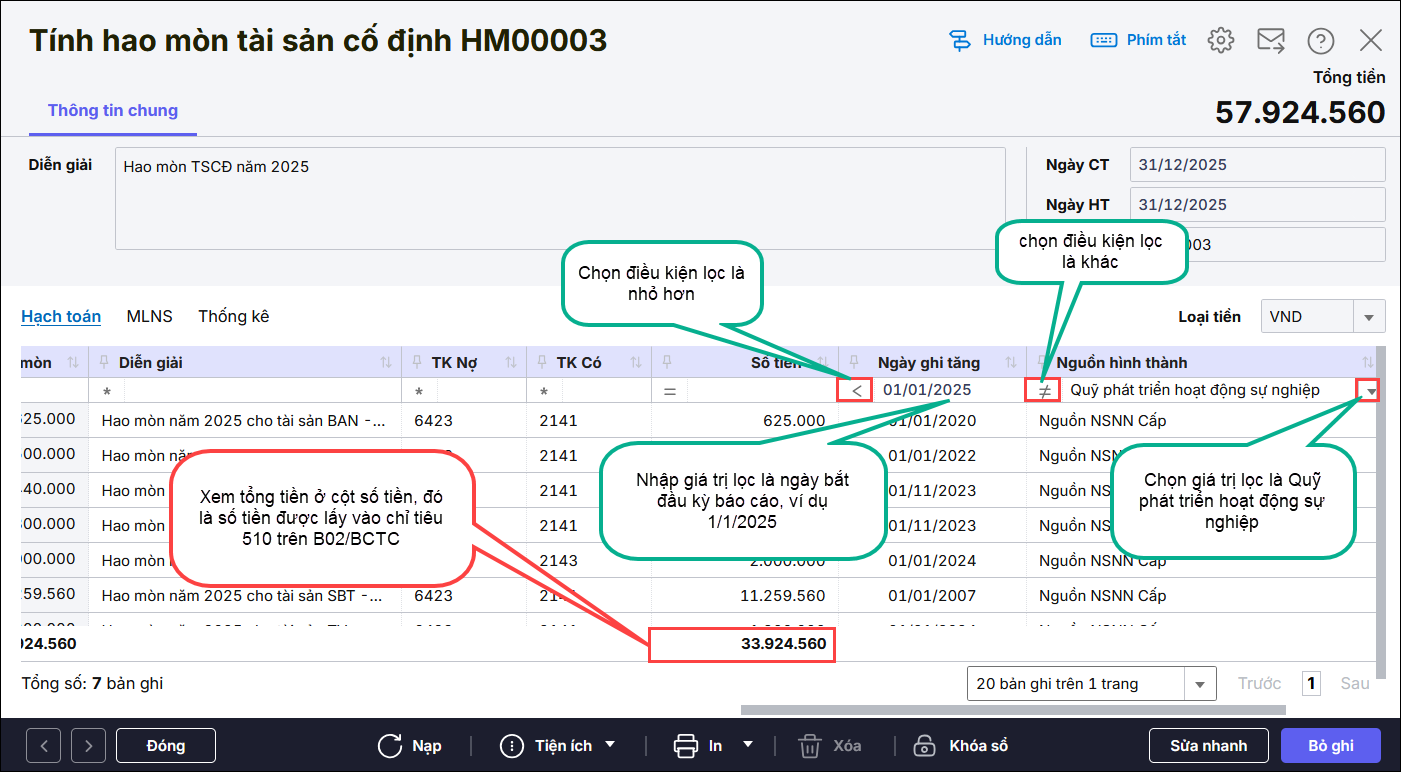Image resolution: width=1401 pixels, height=772 pixels.
Task: Click the Sửa nhanh button
Action: [1209, 746]
